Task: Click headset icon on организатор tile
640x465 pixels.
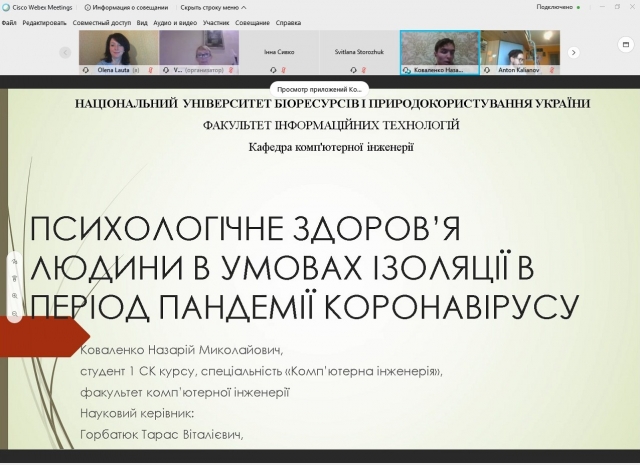Action: 166,70
